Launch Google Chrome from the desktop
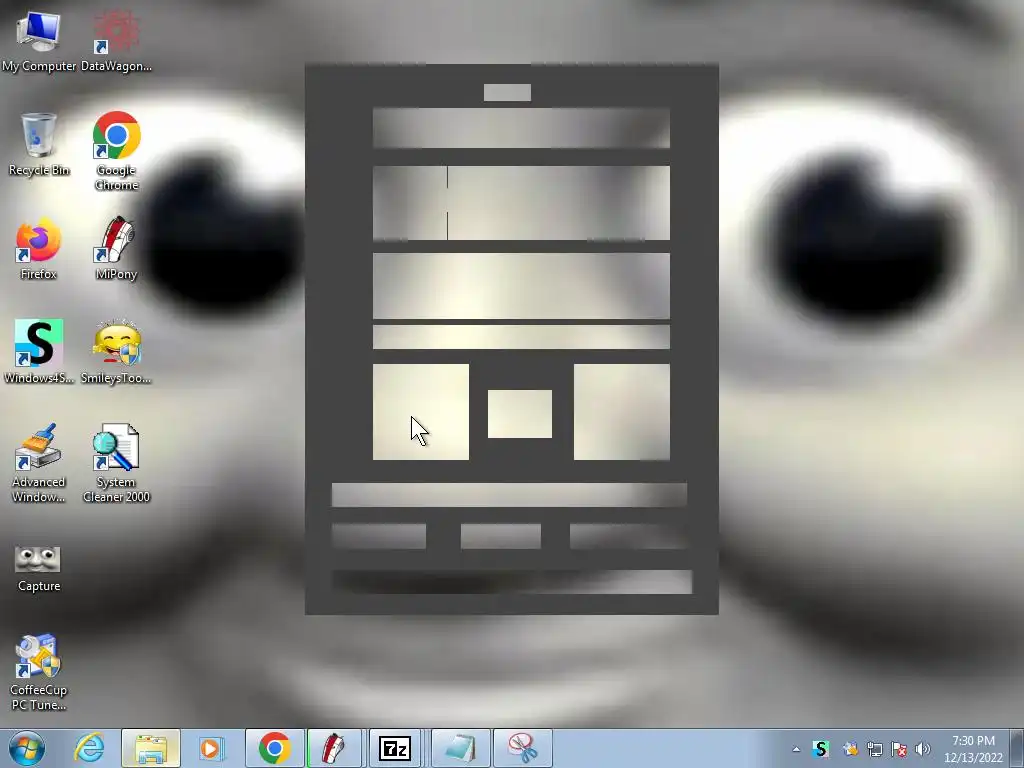The image size is (1024, 768). [x=116, y=151]
